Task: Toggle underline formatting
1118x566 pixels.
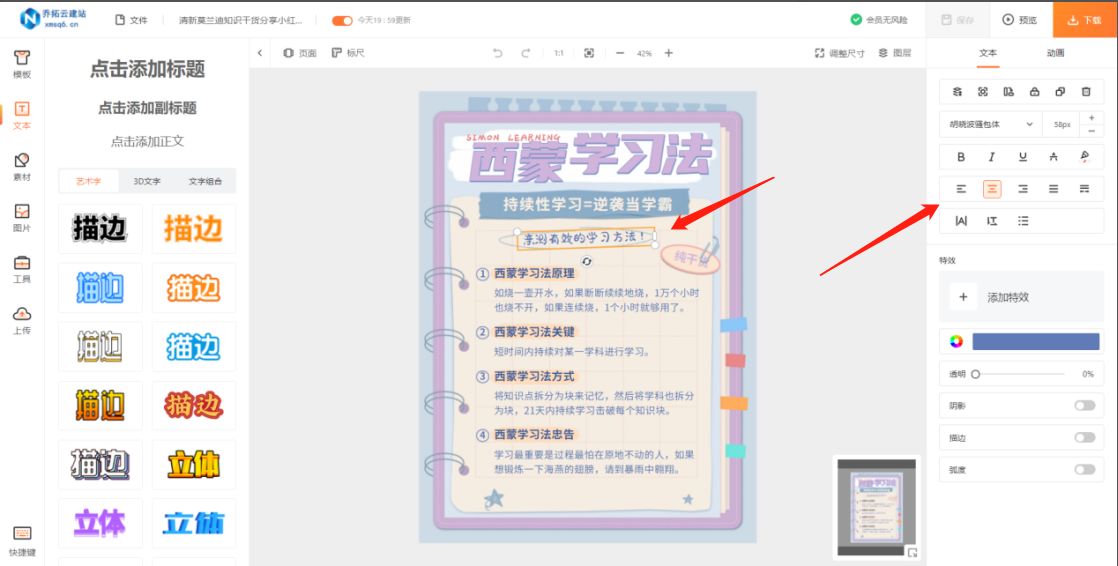Action: (x=1023, y=157)
